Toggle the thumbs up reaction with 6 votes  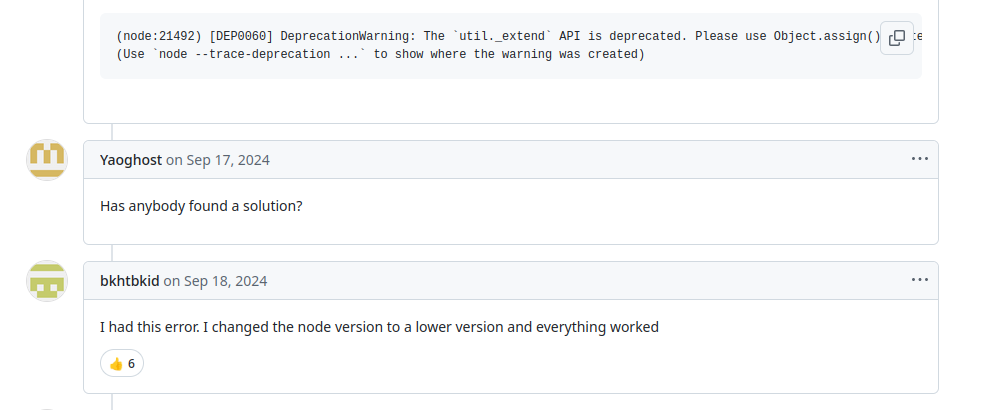point(122,363)
